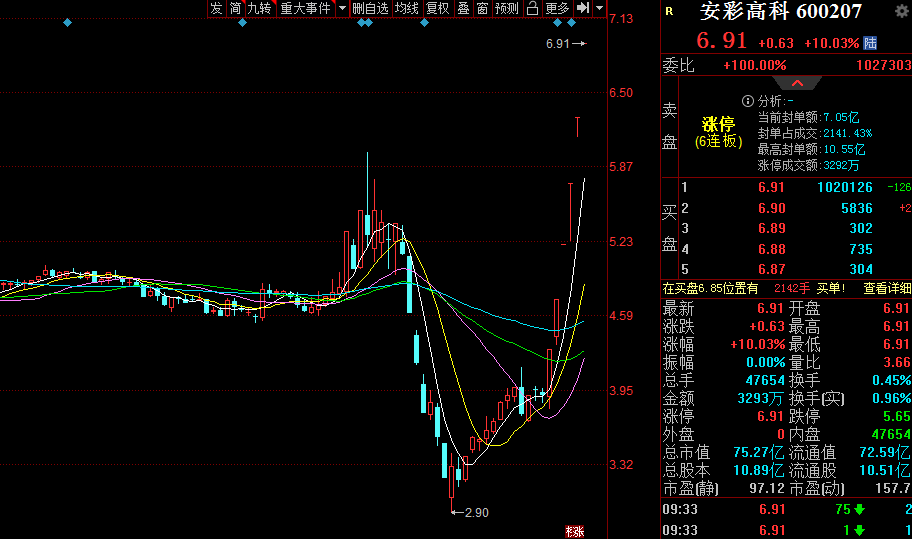The height and width of the screenshot is (539, 912).
Task: Collapse the sell-side panel with red chevron
Action: (x=797, y=83)
